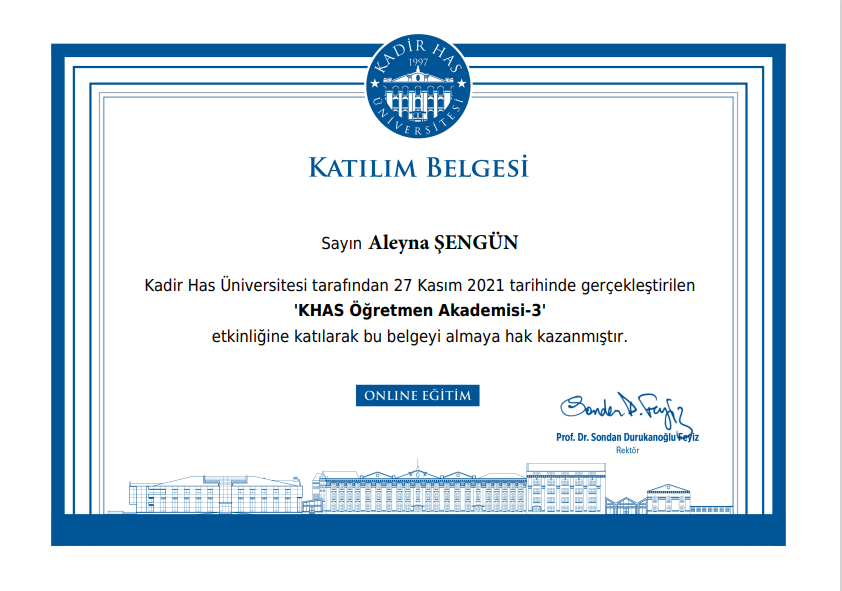Click 'Prof. Dr. Sondan Durukanoğlu Feyiz'
The image size is (842, 591).
[x=627, y=437]
